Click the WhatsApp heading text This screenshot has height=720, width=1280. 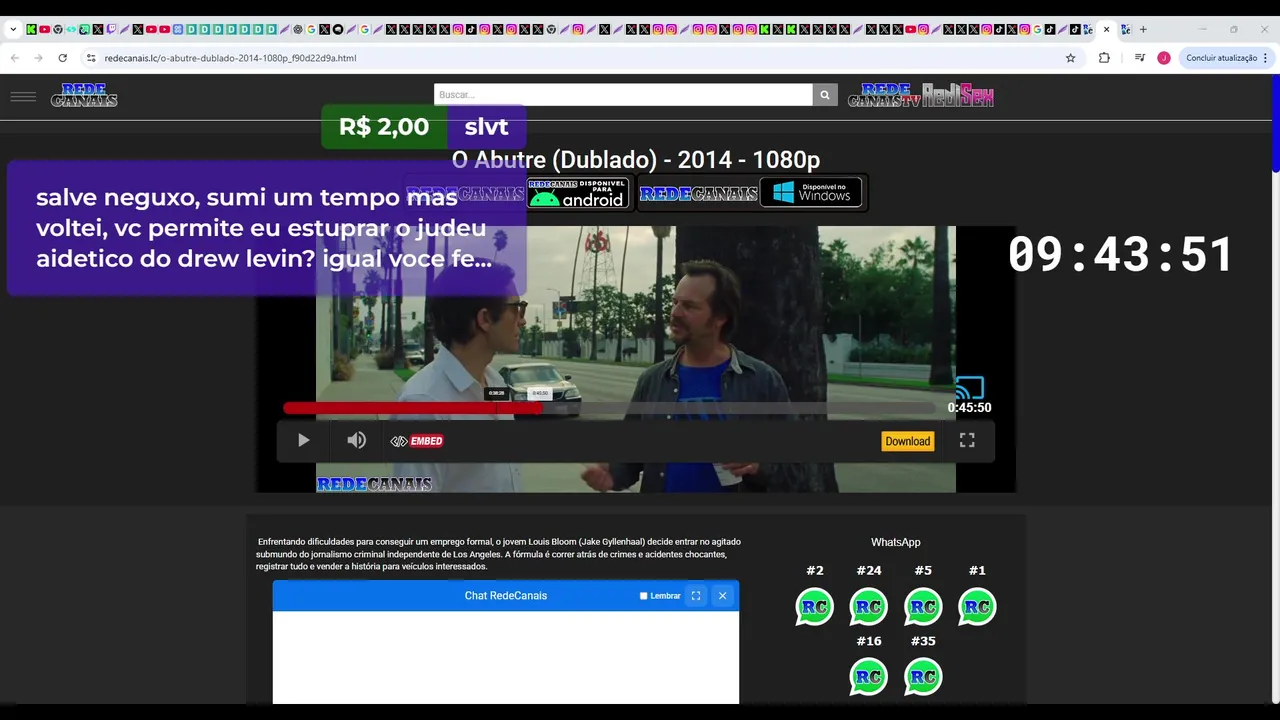click(x=895, y=542)
